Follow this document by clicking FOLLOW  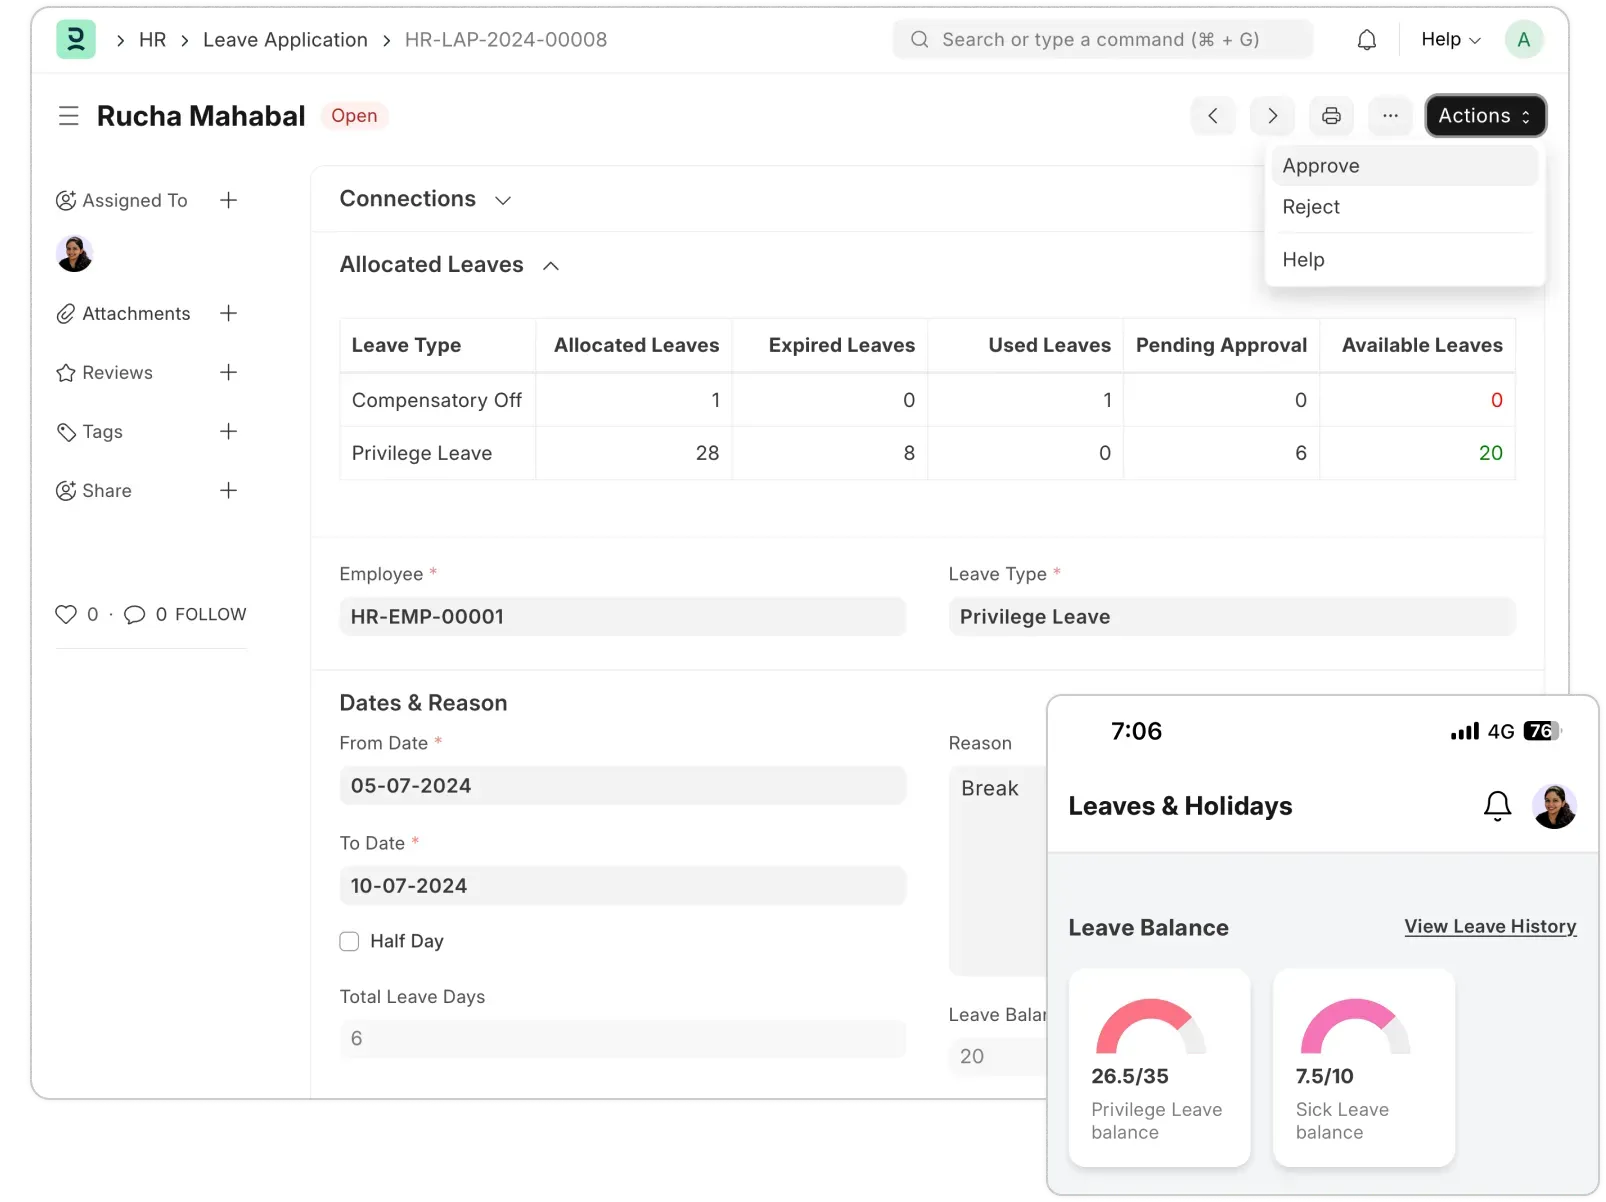[x=211, y=614]
